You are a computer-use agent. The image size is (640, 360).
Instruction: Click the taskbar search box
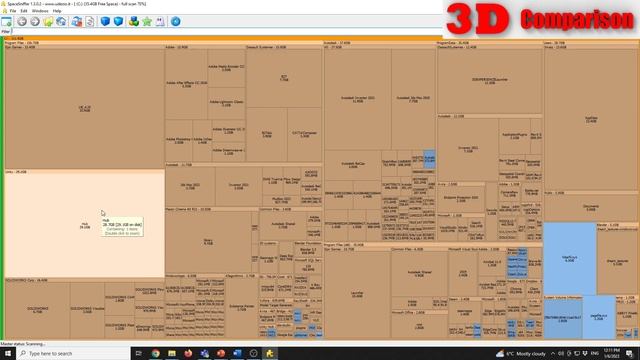coord(73,353)
